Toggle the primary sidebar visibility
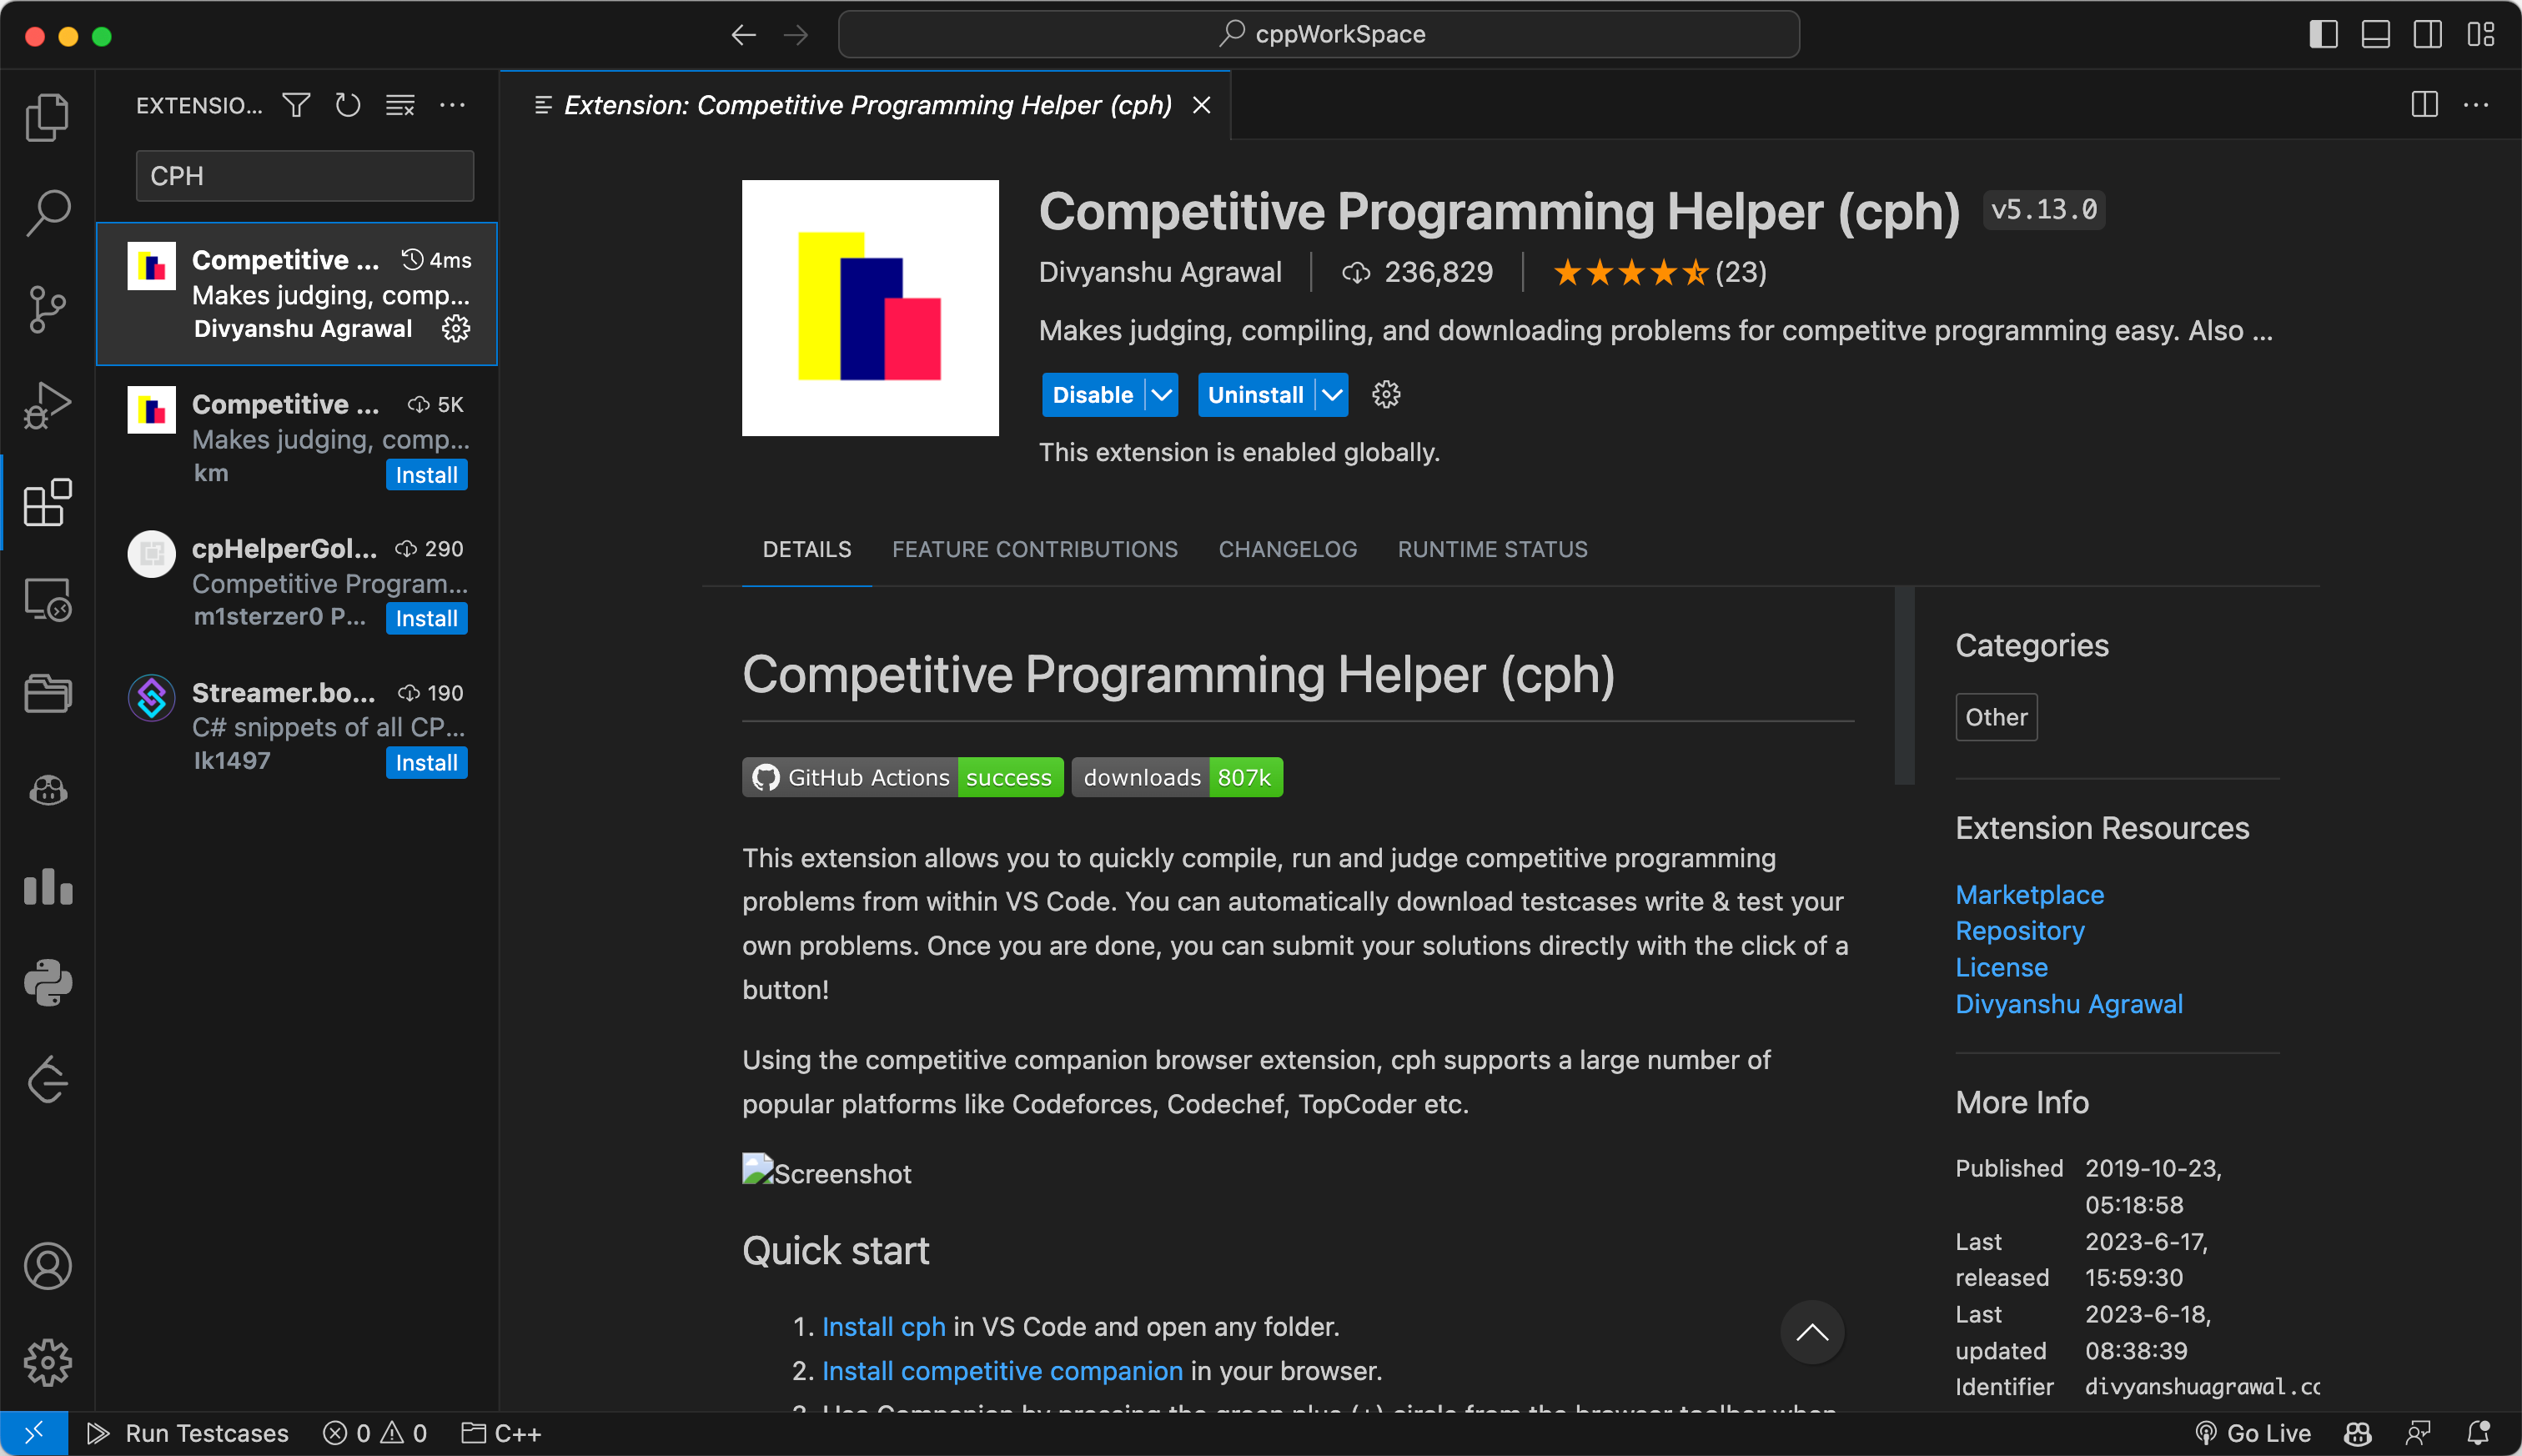Screen dimensions: 2522x1456 pos(2323,35)
